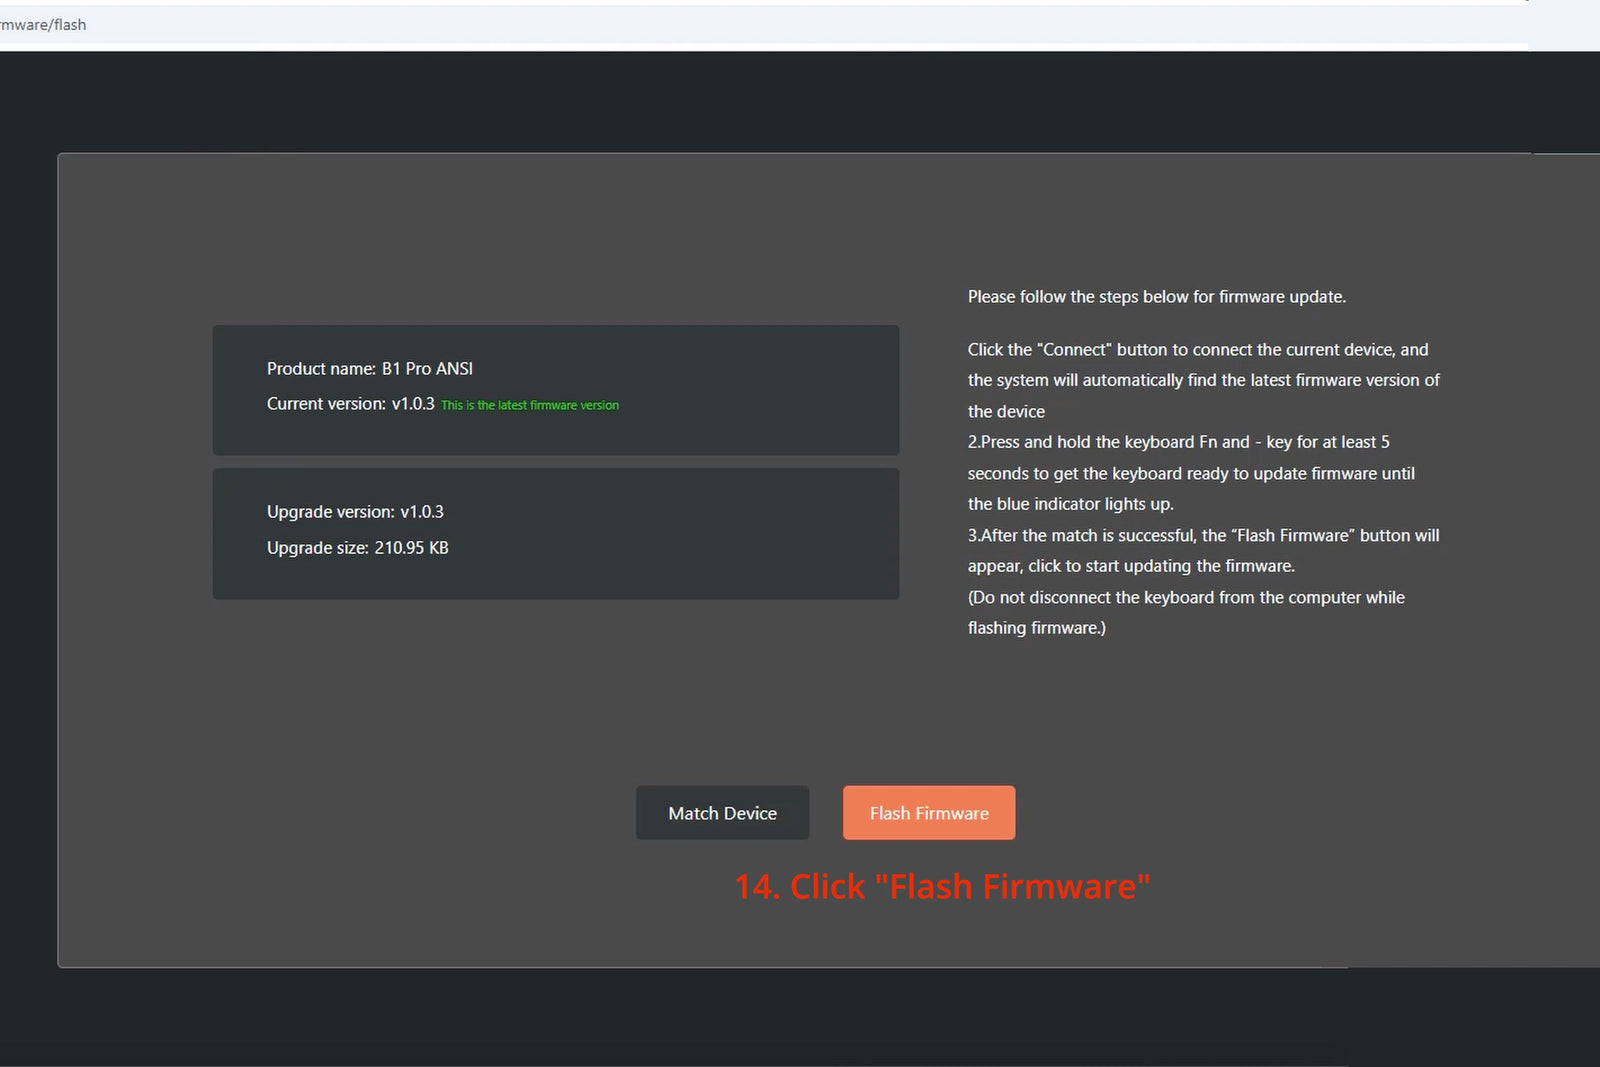Click the do not disconnect keyboard warning
Image resolution: width=1600 pixels, height=1067 pixels.
[x=1186, y=598]
